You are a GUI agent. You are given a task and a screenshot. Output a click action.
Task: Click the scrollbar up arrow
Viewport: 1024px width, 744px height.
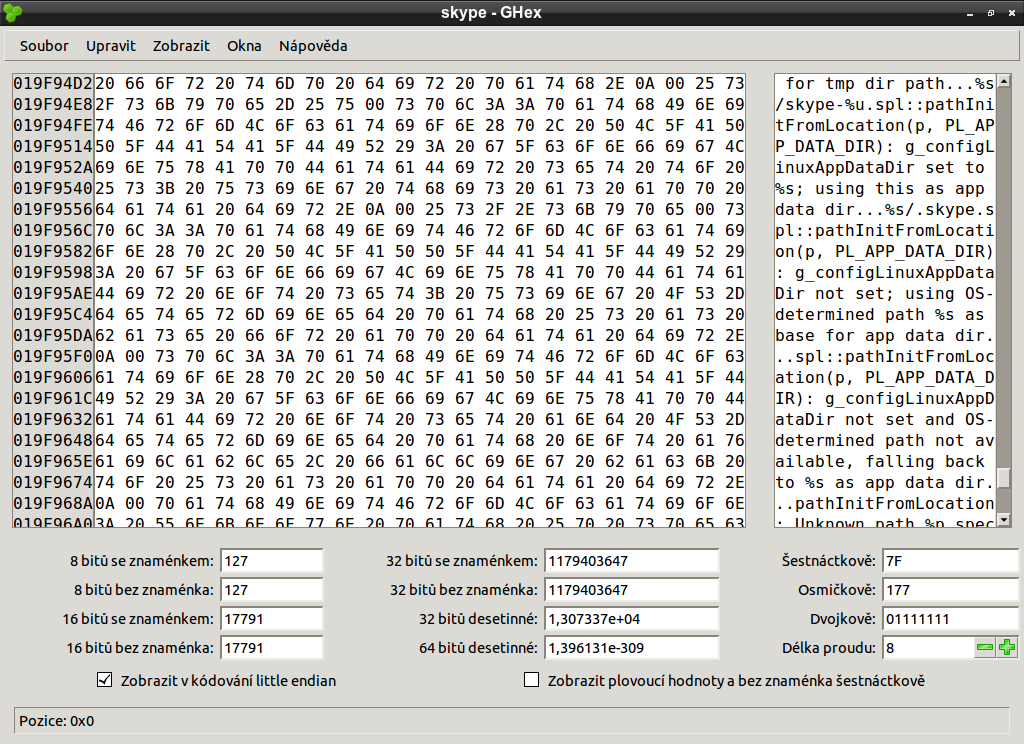pos(1004,81)
